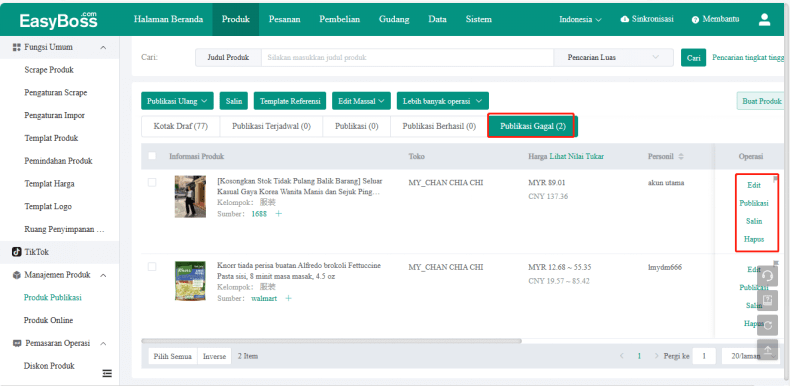Viewport: 791px width, 386px height.
Task: Click the Cari search button
Action: click(x=694, y=58)
